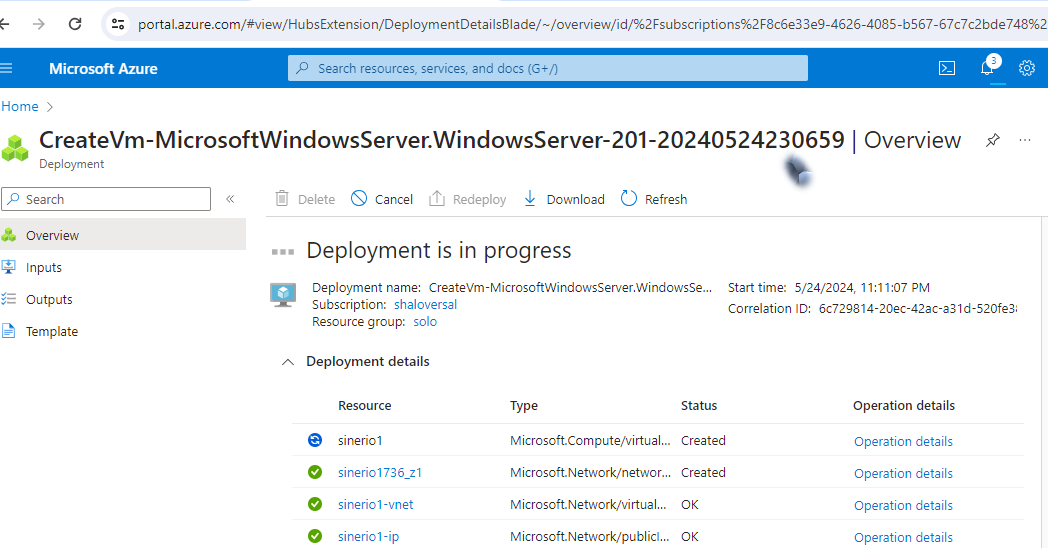Open the Cloud Shell icon
The image size is (1048, 548).
click(x=946, y=68)
